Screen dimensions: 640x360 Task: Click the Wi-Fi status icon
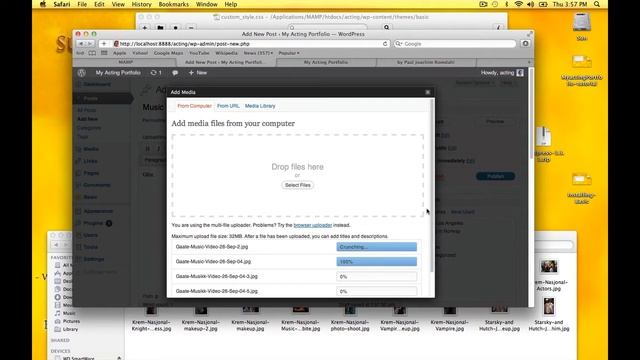point(518,4)
